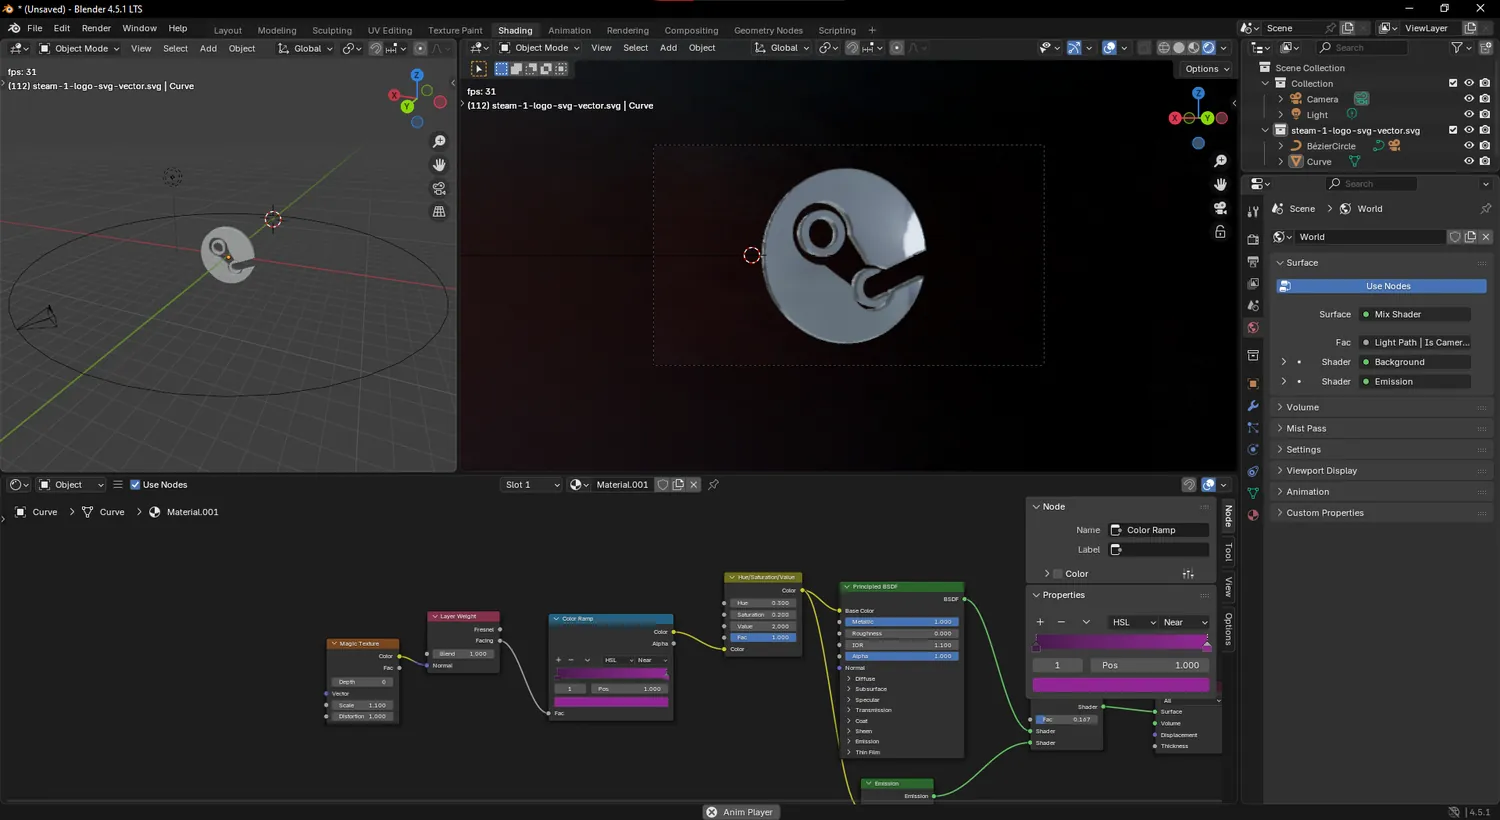The width and height of the screenshot is (1500, 820).
Task: Open the Render properties tab icon
Action: click(1253, 240)
